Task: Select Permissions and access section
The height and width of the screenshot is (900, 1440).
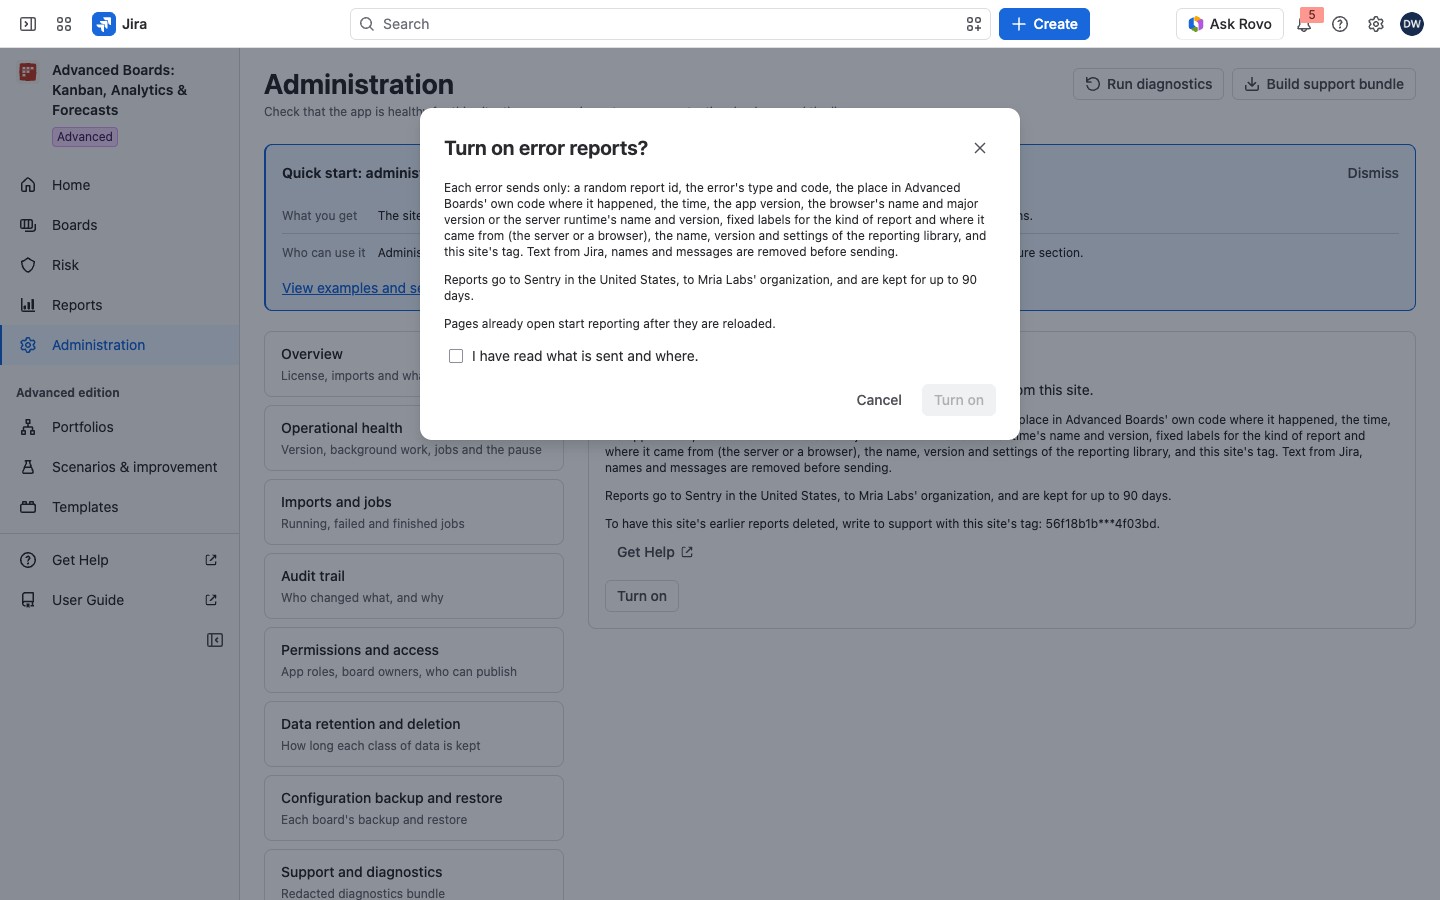Action: tap(414, 660)
